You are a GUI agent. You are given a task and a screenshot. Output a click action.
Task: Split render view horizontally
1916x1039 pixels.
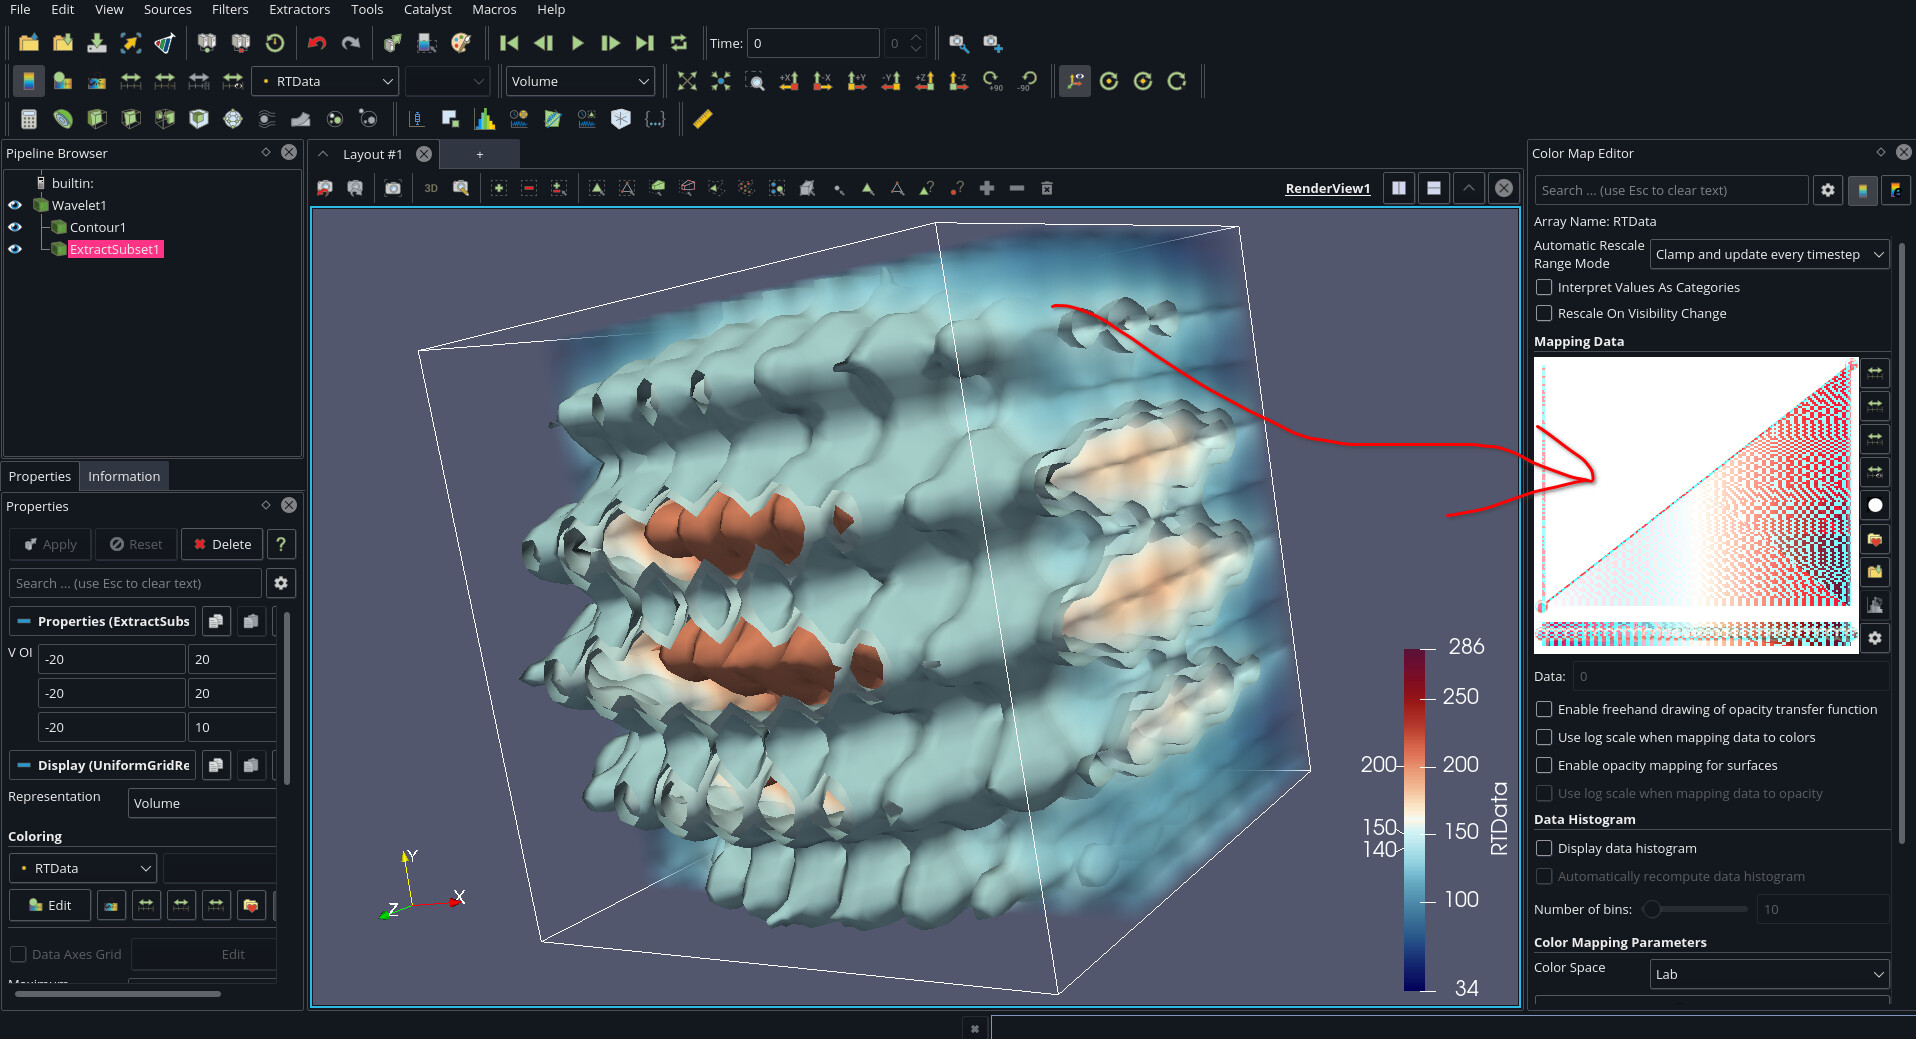click(1399, 188)
